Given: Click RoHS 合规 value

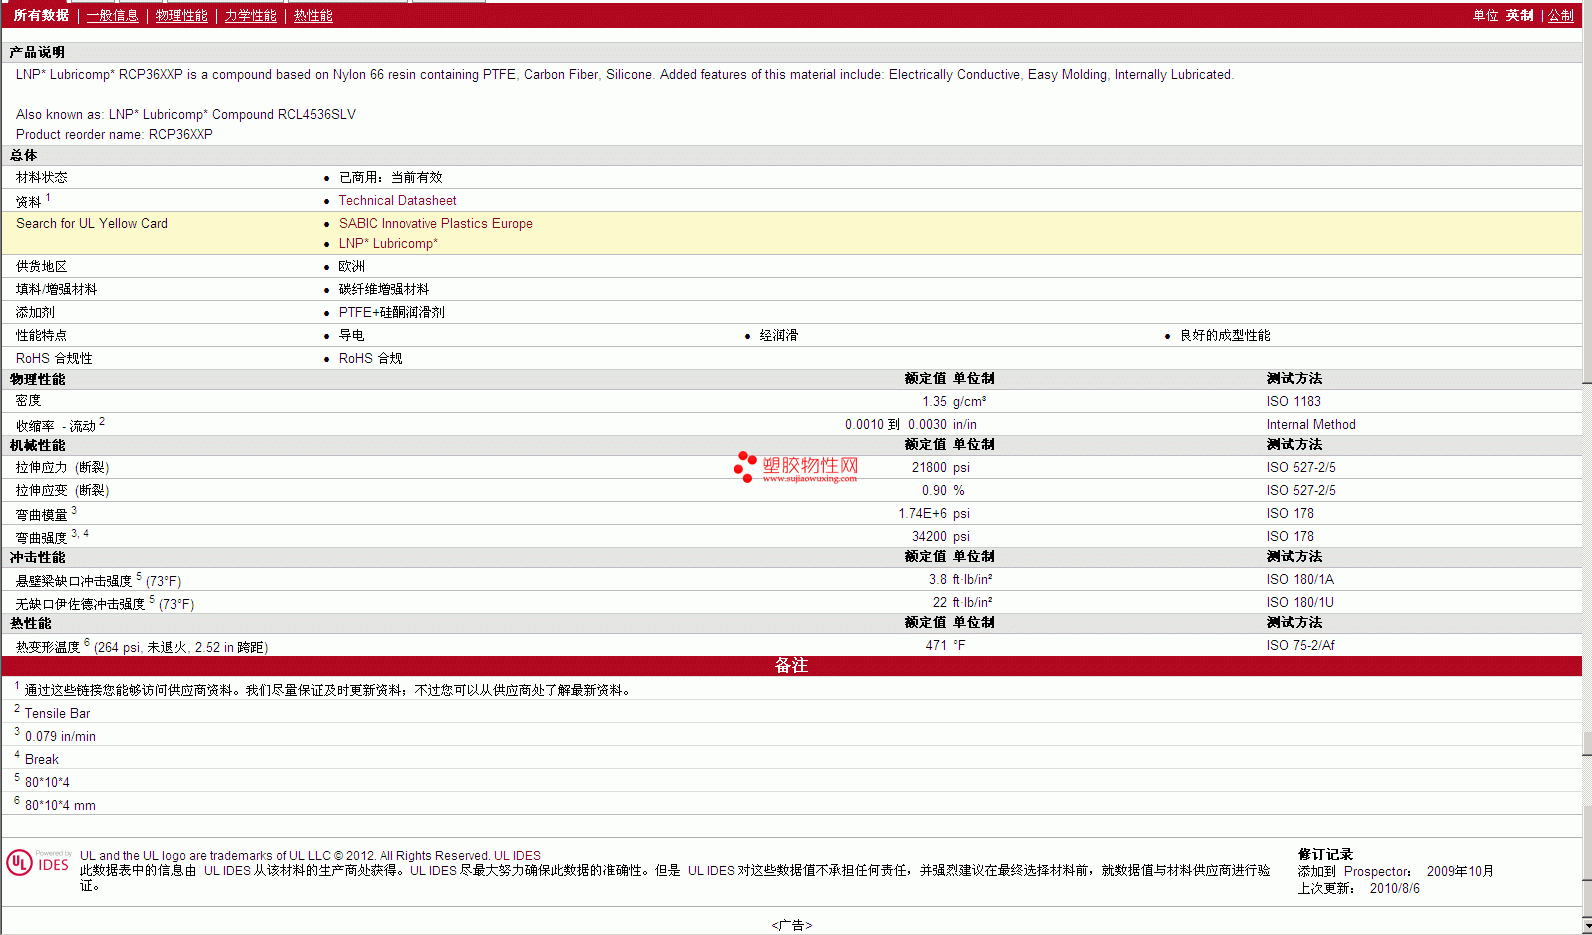Looking at the screenshot, I should tap(370, 359).
